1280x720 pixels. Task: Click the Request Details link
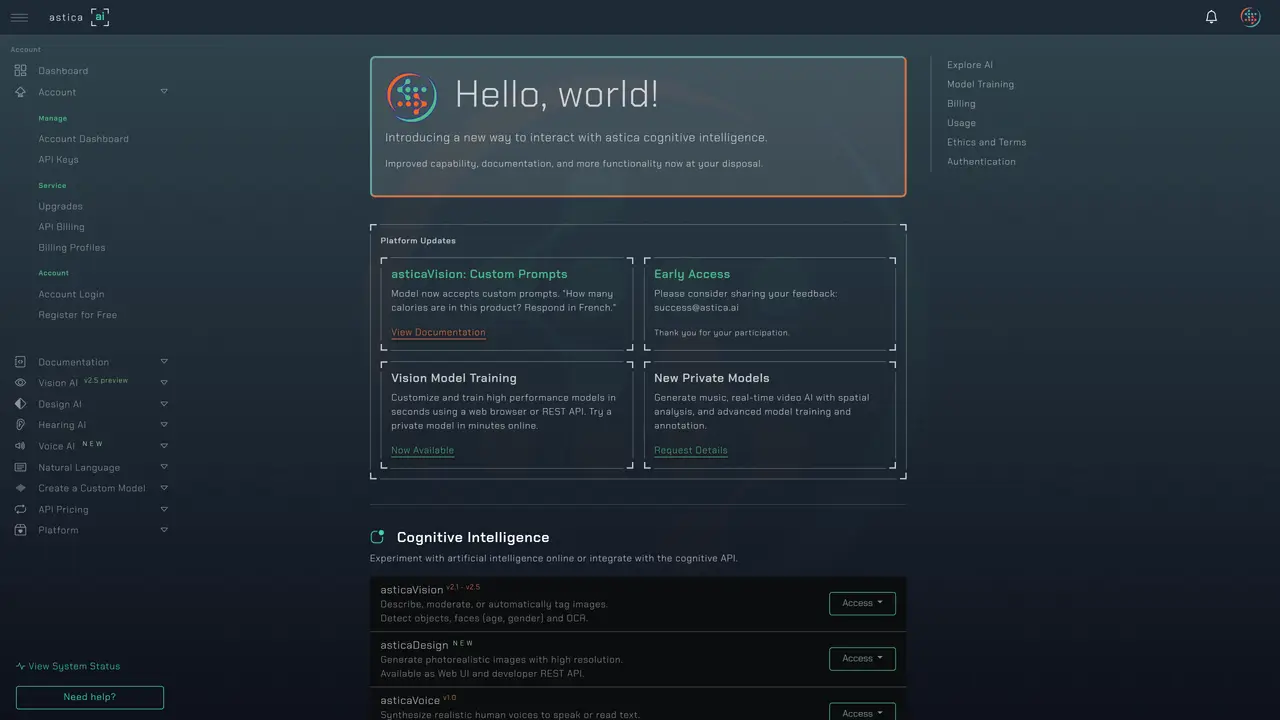690,450
